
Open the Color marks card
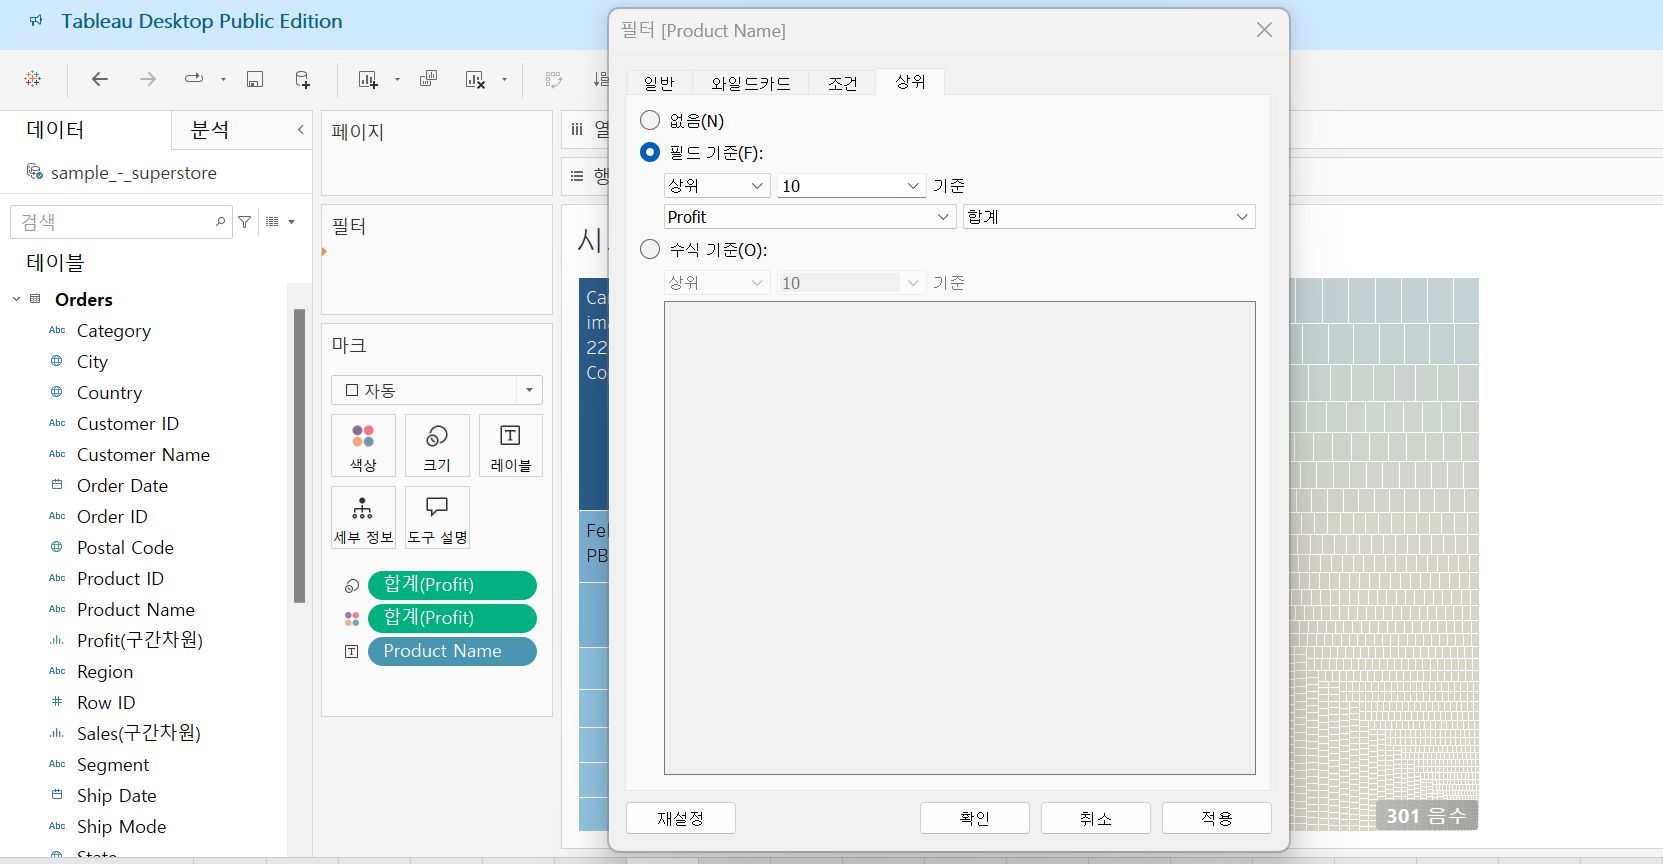coord(363,445)
